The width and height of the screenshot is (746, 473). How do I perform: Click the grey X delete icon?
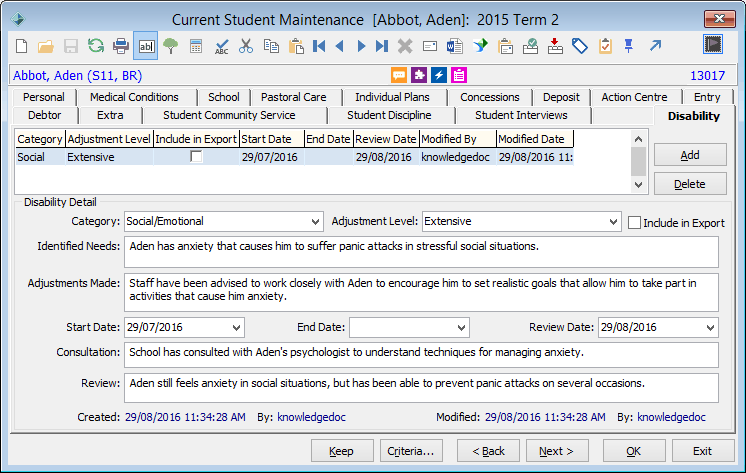click(405, 46)
